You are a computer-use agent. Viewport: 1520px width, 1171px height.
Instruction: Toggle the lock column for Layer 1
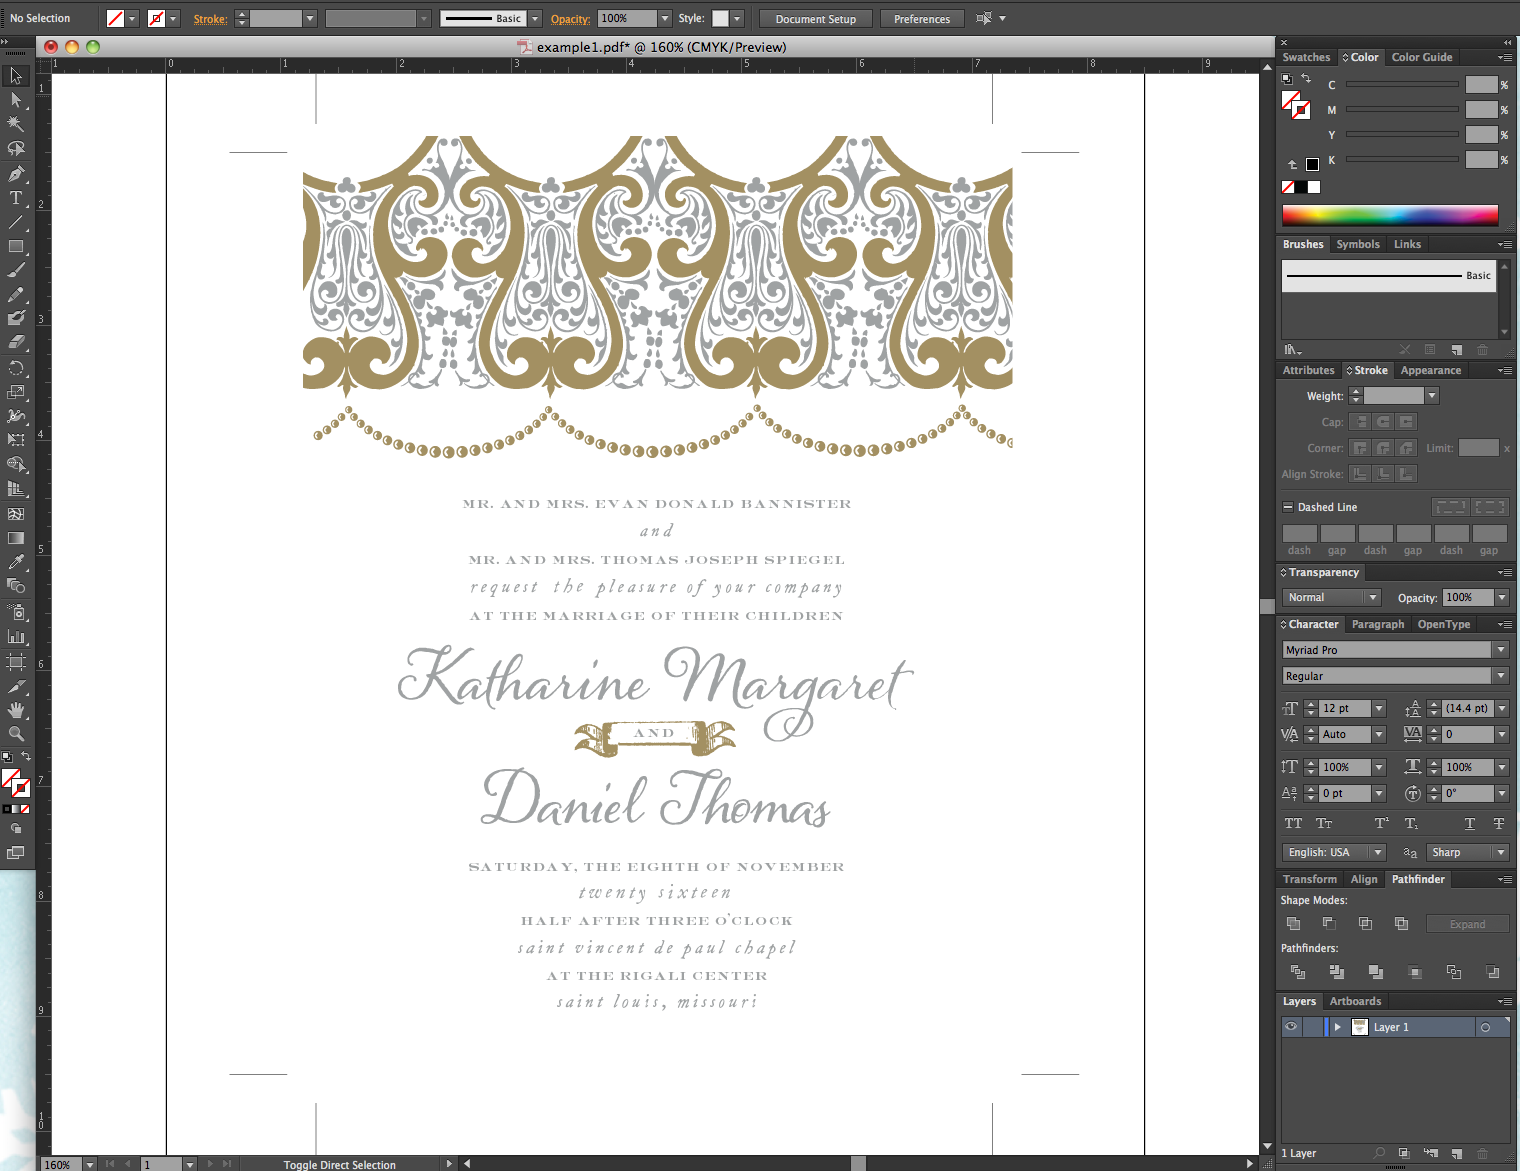pos(1312,1027)
